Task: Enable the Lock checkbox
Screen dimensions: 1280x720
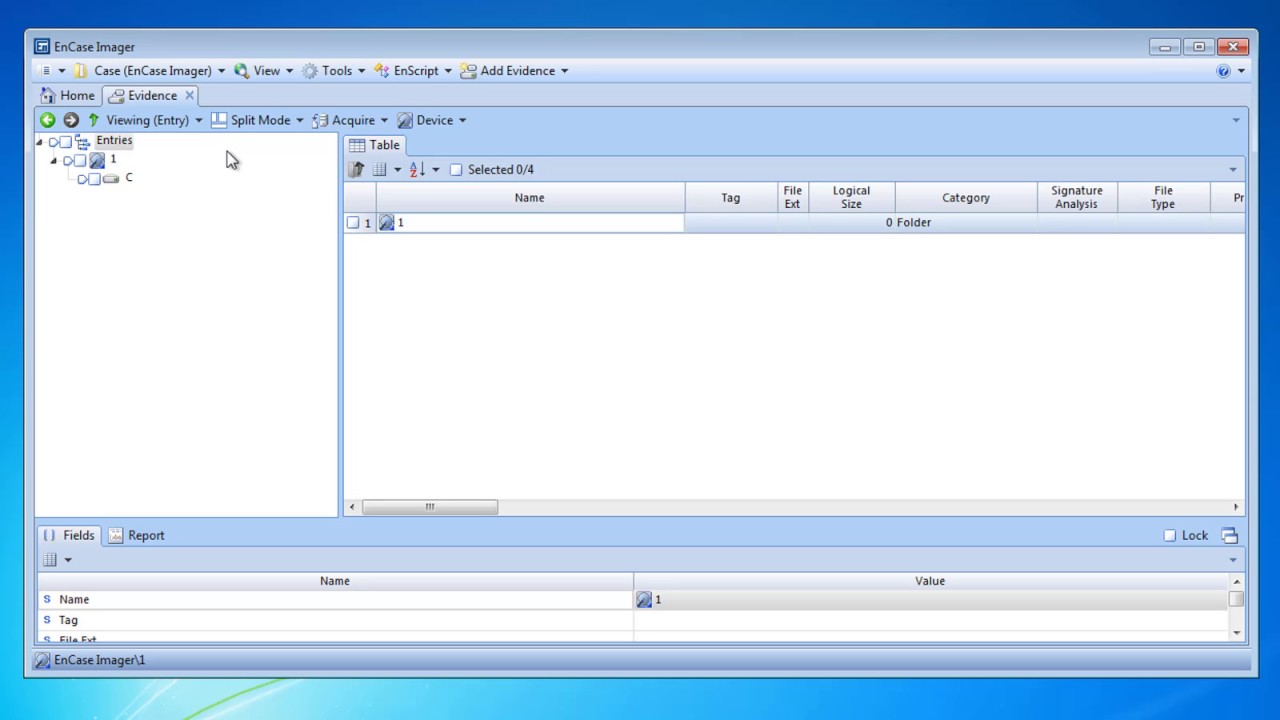Action: click(x=1170, y=536)
